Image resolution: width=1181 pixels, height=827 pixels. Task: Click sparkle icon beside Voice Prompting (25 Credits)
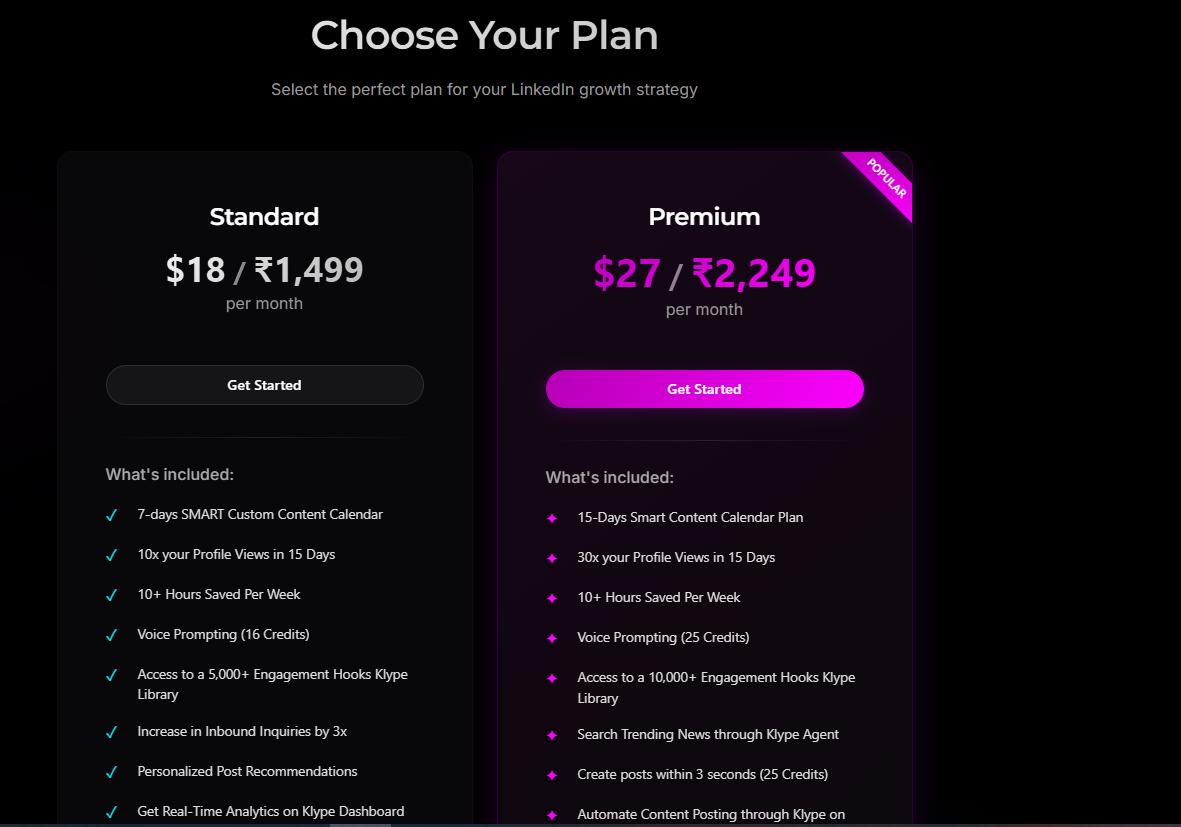click(552, 638)
